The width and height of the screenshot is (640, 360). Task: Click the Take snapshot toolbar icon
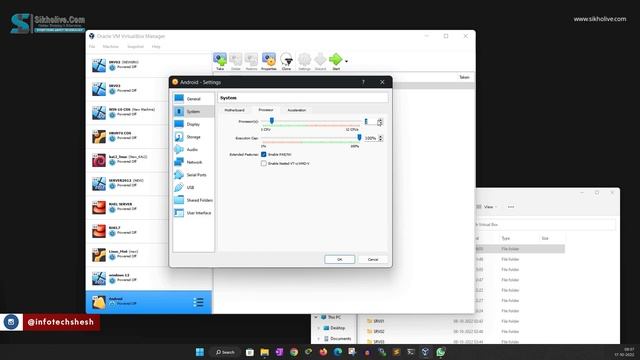tap(220, 62)
